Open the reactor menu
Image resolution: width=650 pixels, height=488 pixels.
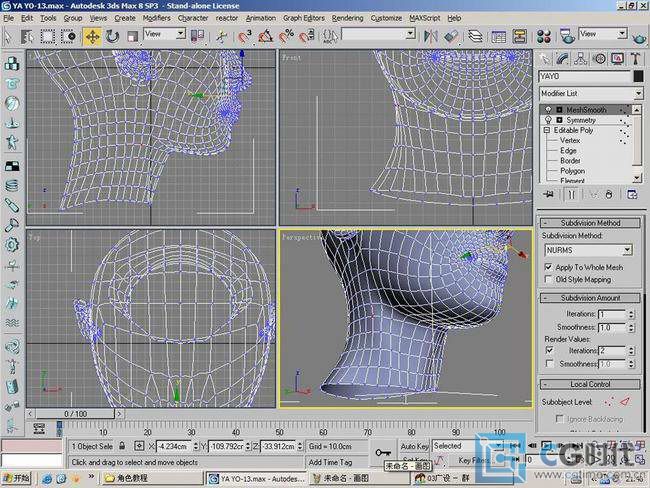coord(227,18)
